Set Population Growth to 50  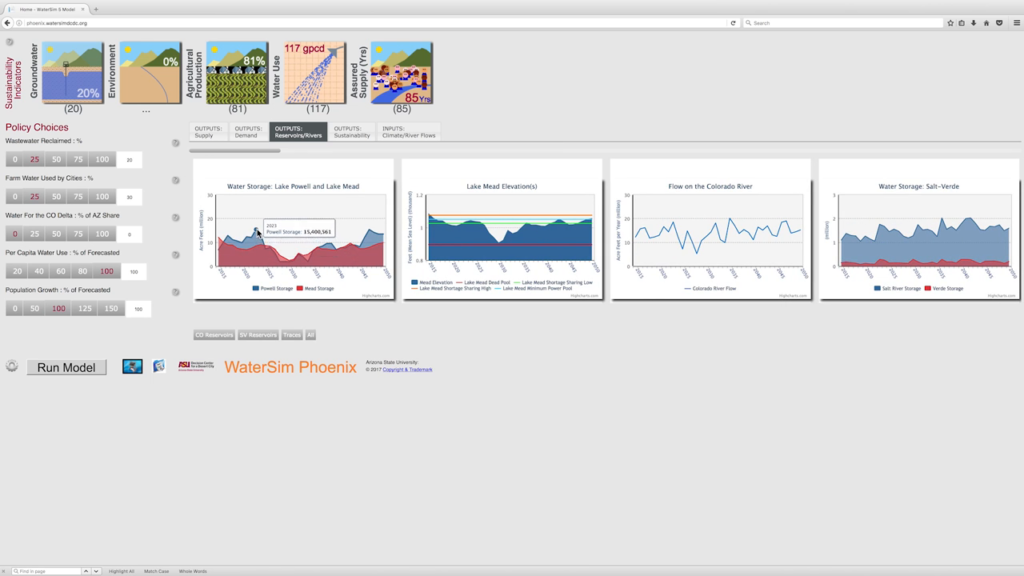35,308
